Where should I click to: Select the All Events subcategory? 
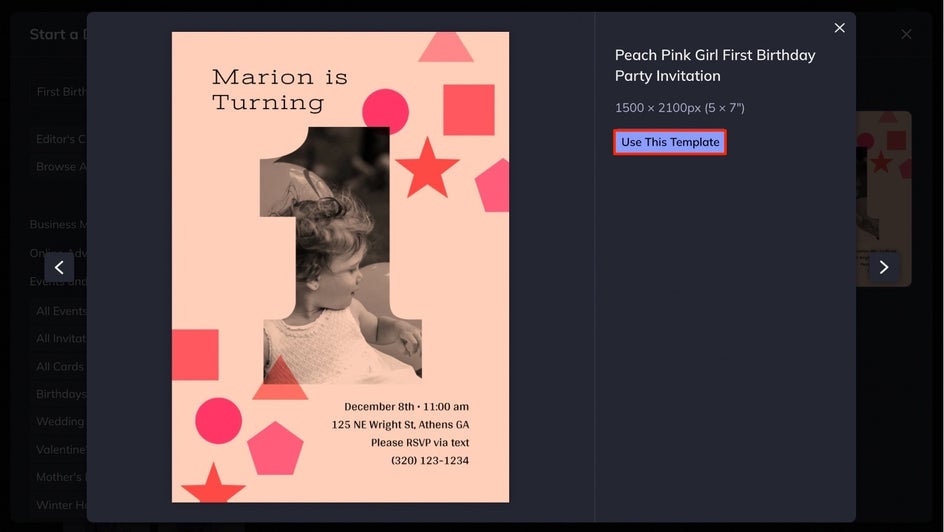coord(58,311)
